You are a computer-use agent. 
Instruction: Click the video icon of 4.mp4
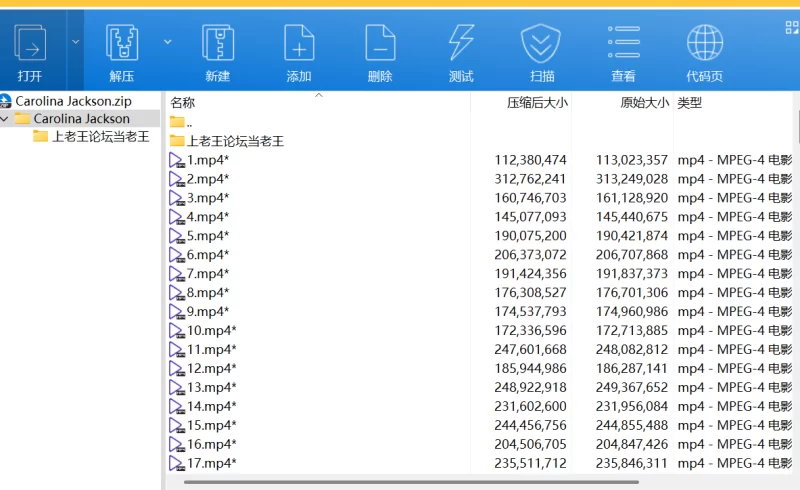(x=177, y=217)
